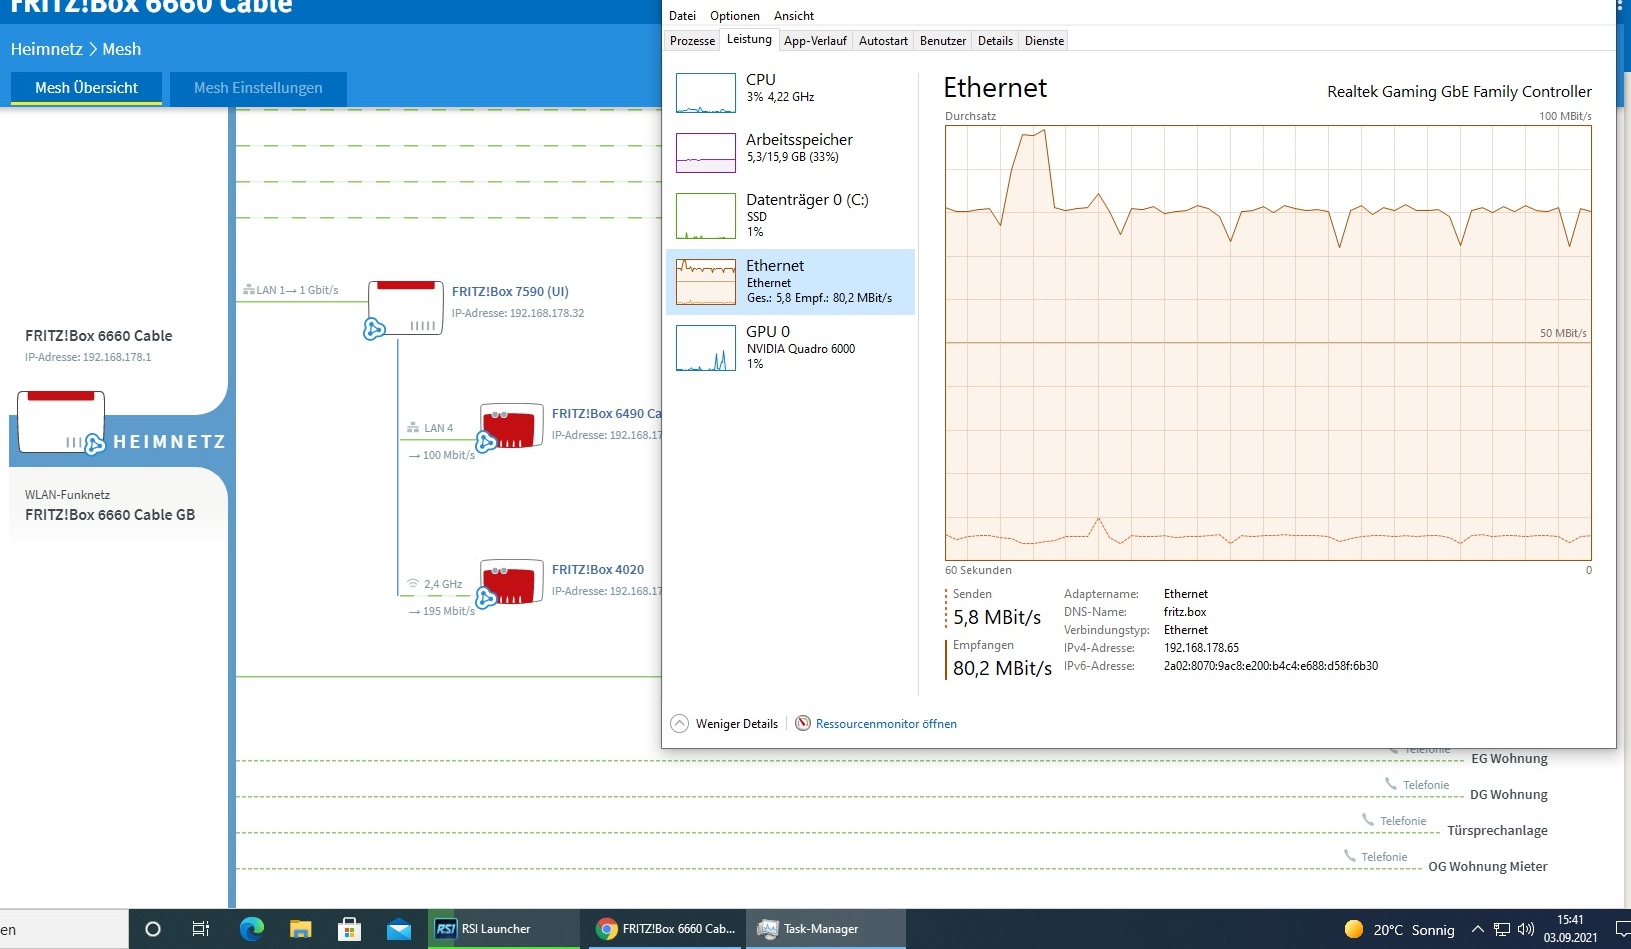1631x949 pixels.
Task: Click the 2,4 GHz WLAN connection icon
Action: tap(412, 584)
